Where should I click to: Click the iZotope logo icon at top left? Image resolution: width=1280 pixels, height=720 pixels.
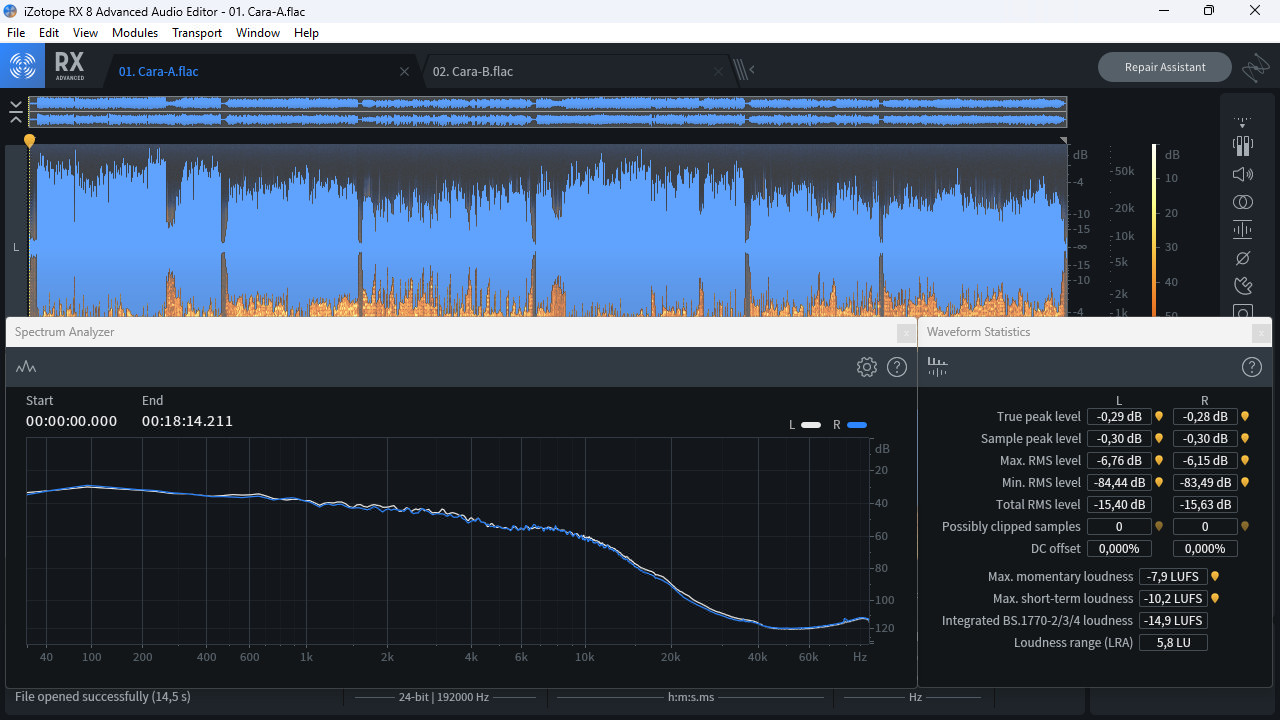coord(23,66)
